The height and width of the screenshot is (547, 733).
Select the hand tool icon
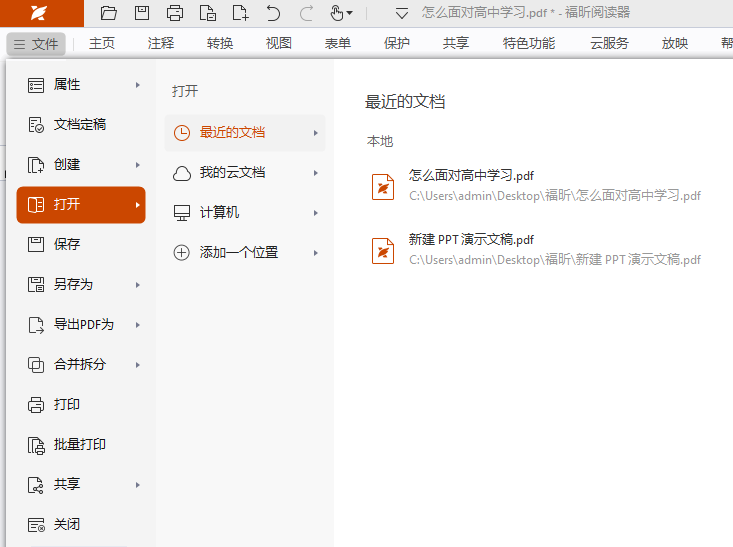(x=336, y=13)
